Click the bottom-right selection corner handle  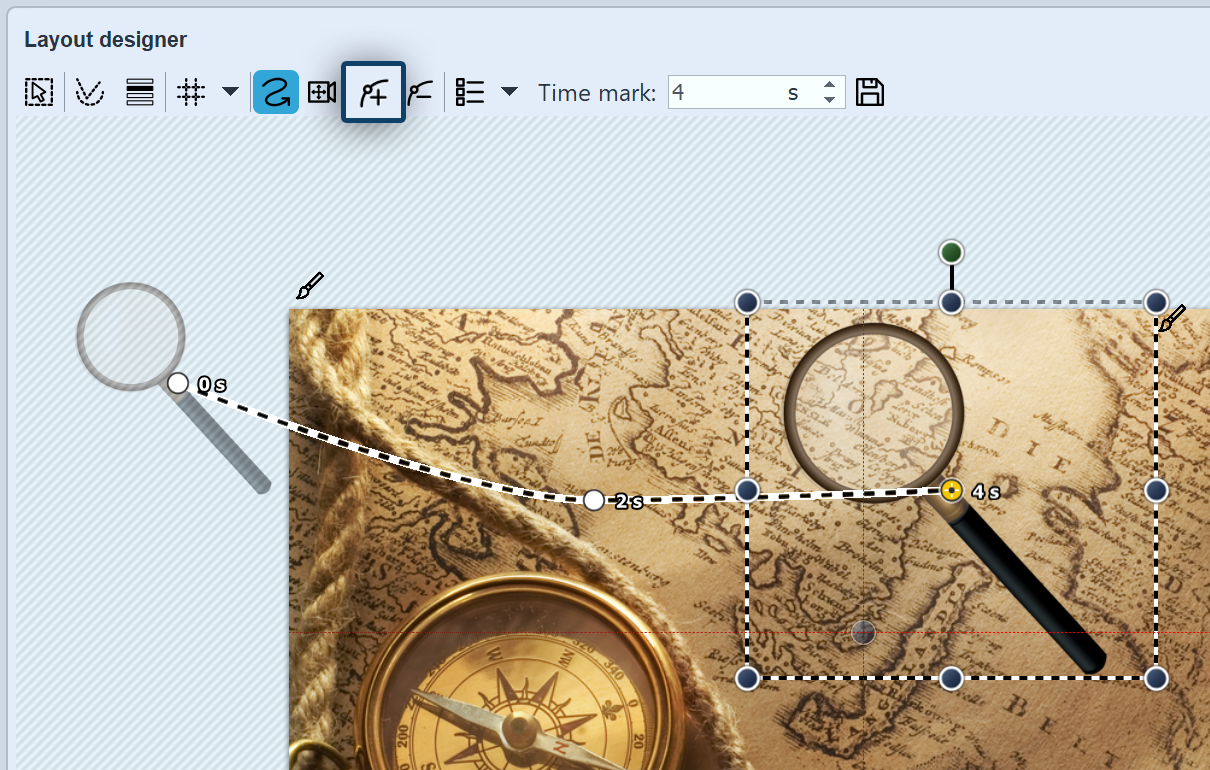pos(1156,678)
